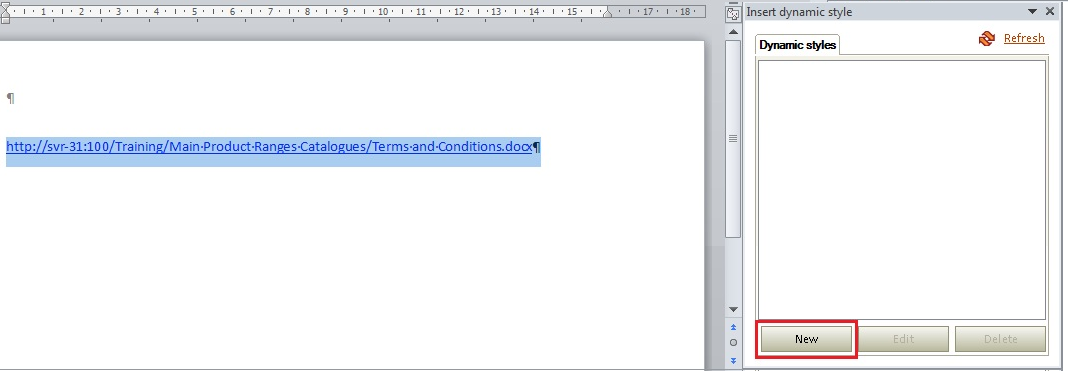Click the Delete button
This screenshot has width=1068, height=371.
1001,339
